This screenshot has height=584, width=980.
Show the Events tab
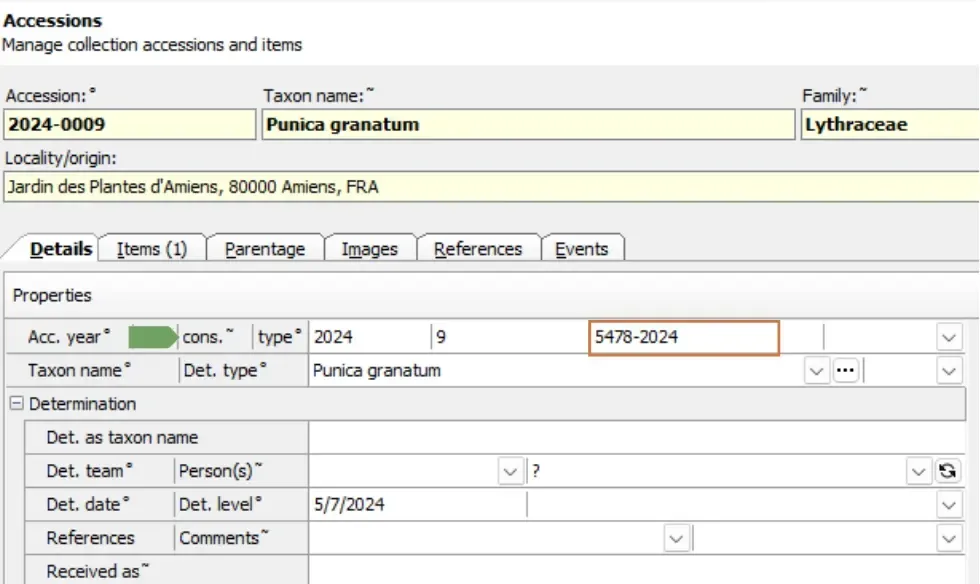581,249
